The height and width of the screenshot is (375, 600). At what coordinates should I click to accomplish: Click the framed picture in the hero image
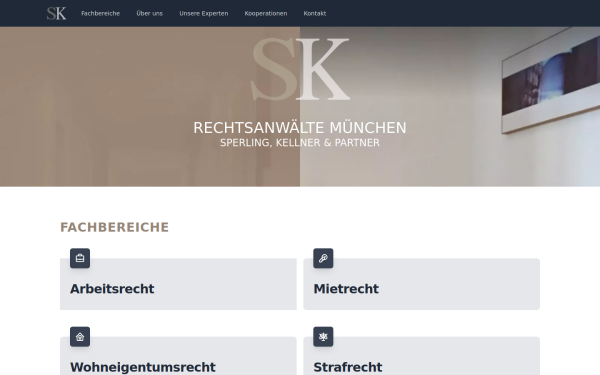coord(551,80)
